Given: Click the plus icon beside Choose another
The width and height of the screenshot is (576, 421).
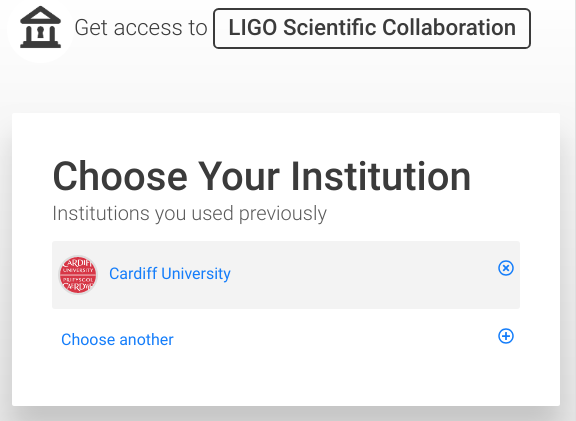Looking at the screenshot, I should (x=506, y=336).
